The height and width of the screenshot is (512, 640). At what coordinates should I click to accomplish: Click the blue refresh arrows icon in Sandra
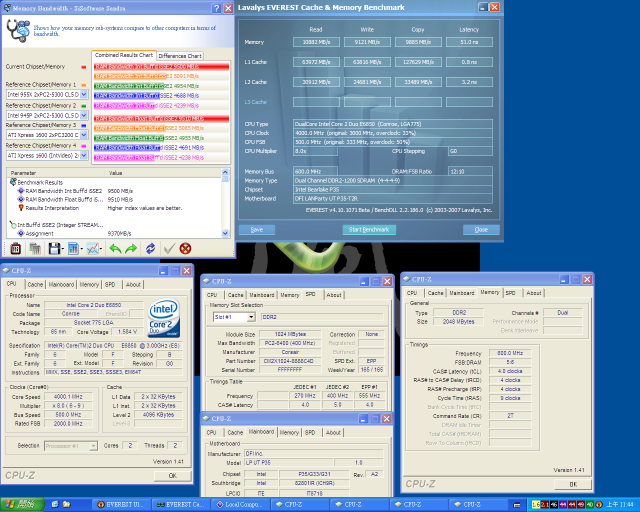(151, 248)
